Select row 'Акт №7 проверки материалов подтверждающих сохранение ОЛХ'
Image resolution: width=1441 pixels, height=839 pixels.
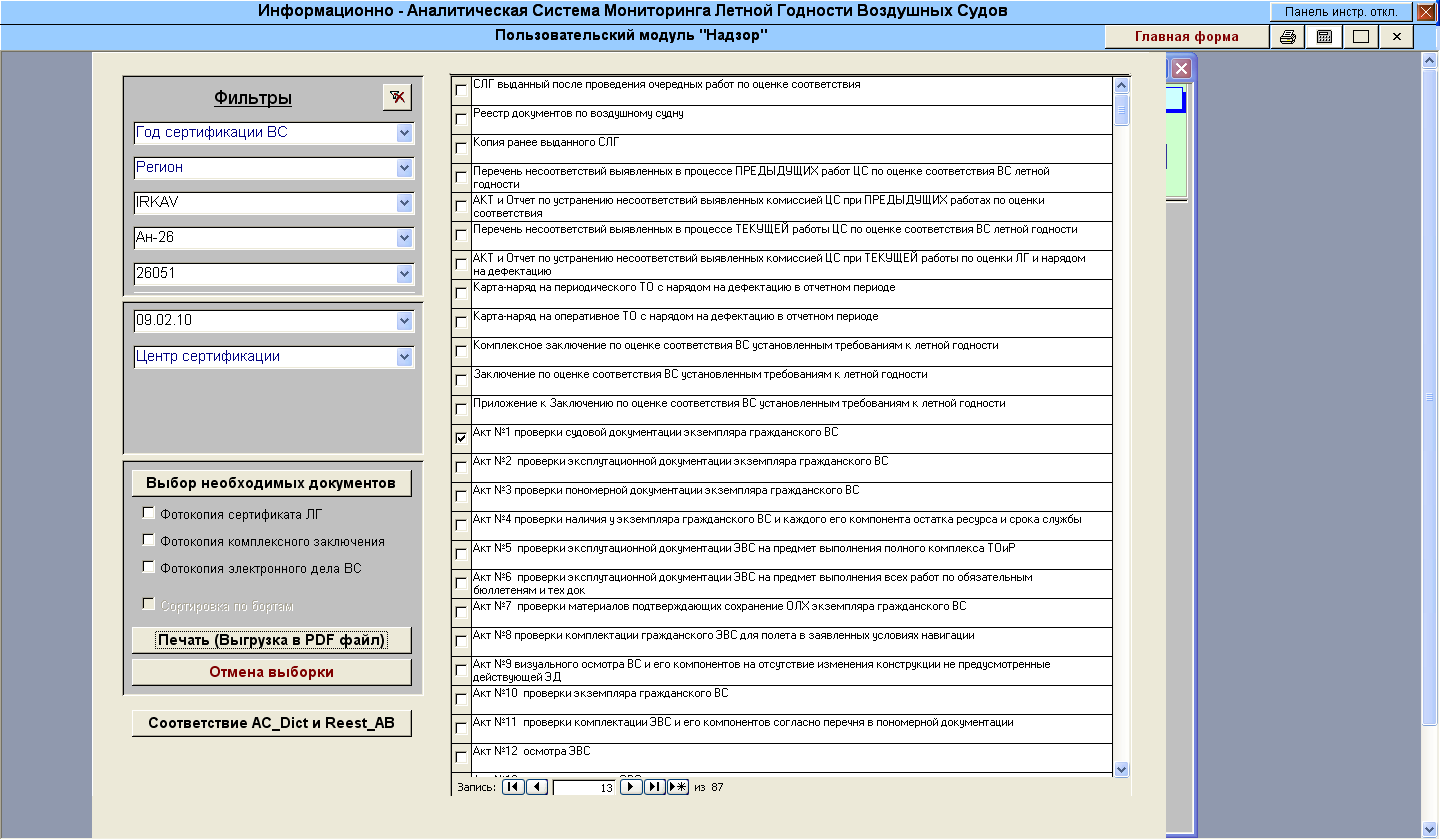pos(791,613)
